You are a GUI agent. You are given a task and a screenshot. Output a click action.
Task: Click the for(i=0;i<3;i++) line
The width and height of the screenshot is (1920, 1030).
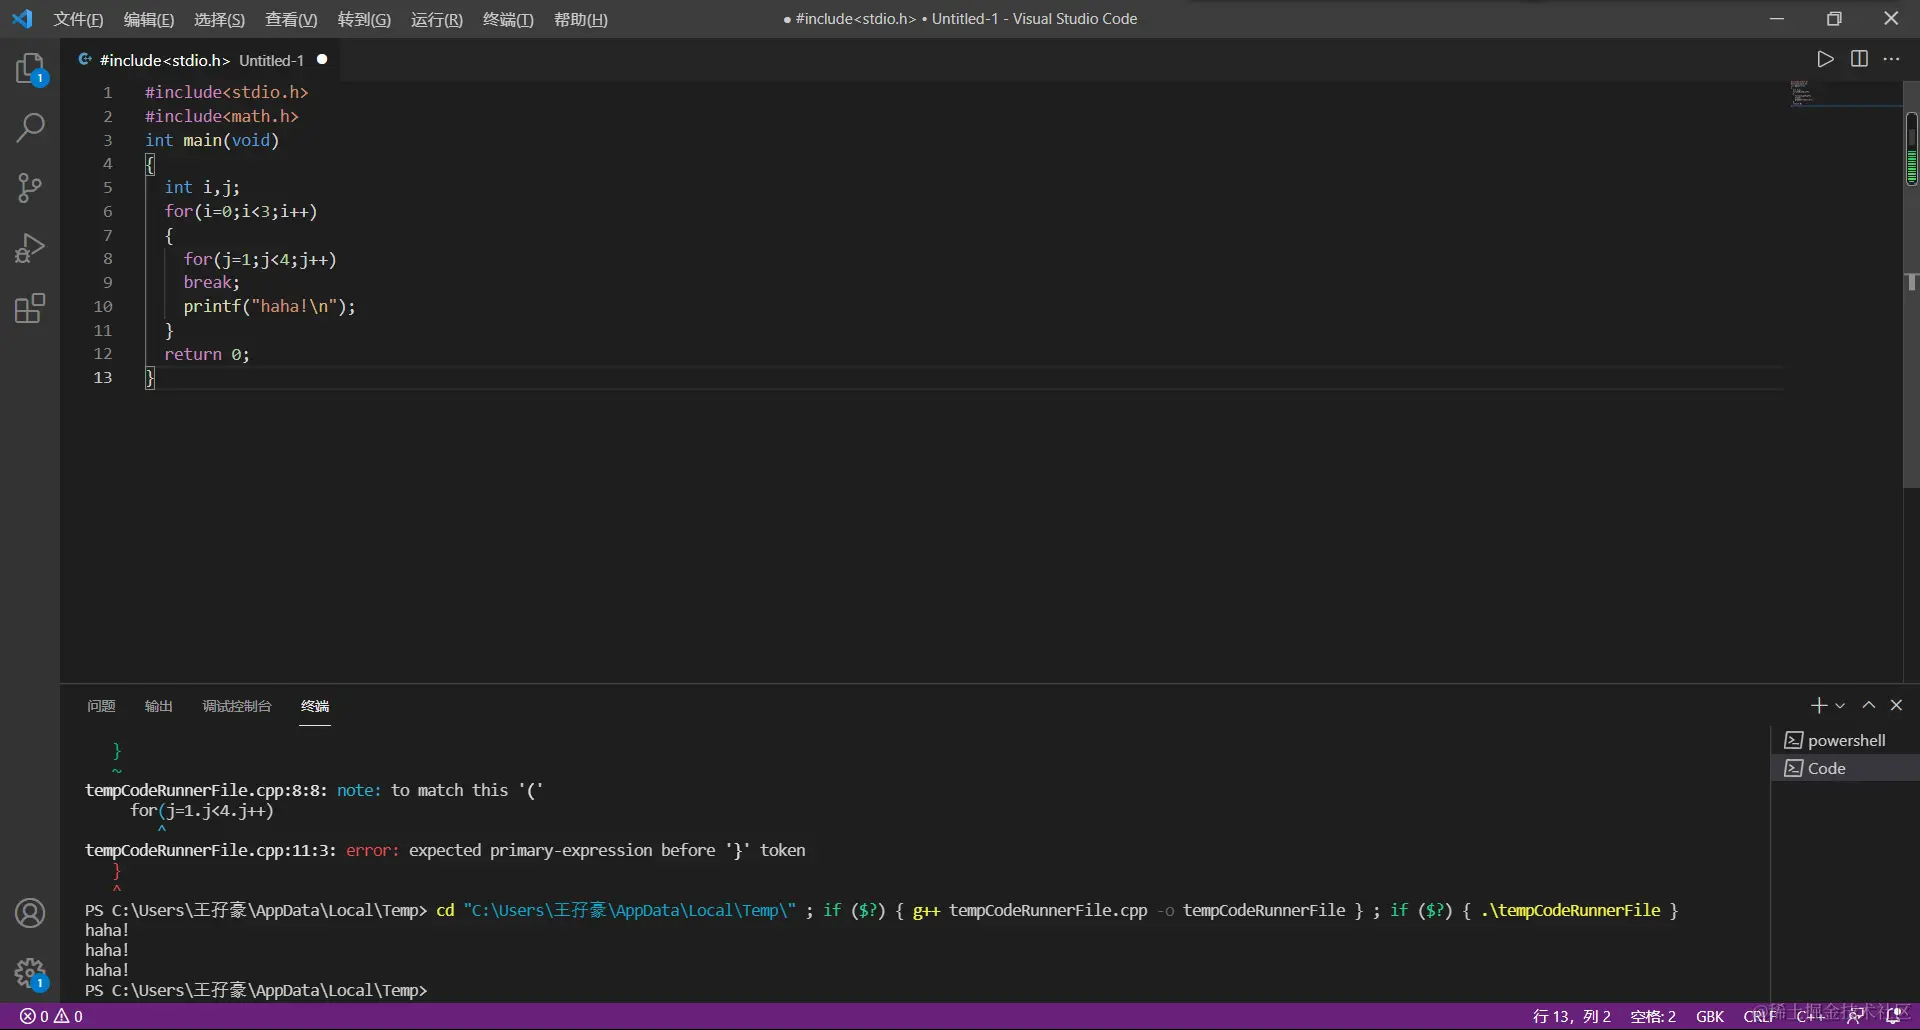tap(241, 212)
